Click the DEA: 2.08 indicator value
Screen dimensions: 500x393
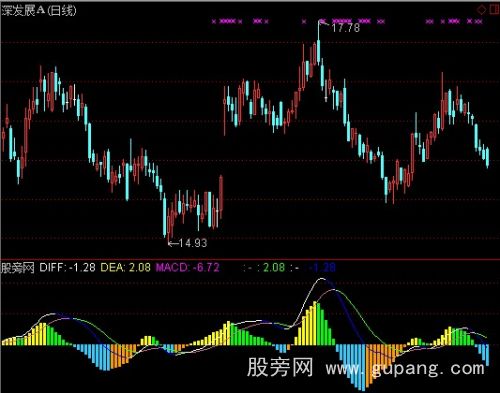pos(125,267)
